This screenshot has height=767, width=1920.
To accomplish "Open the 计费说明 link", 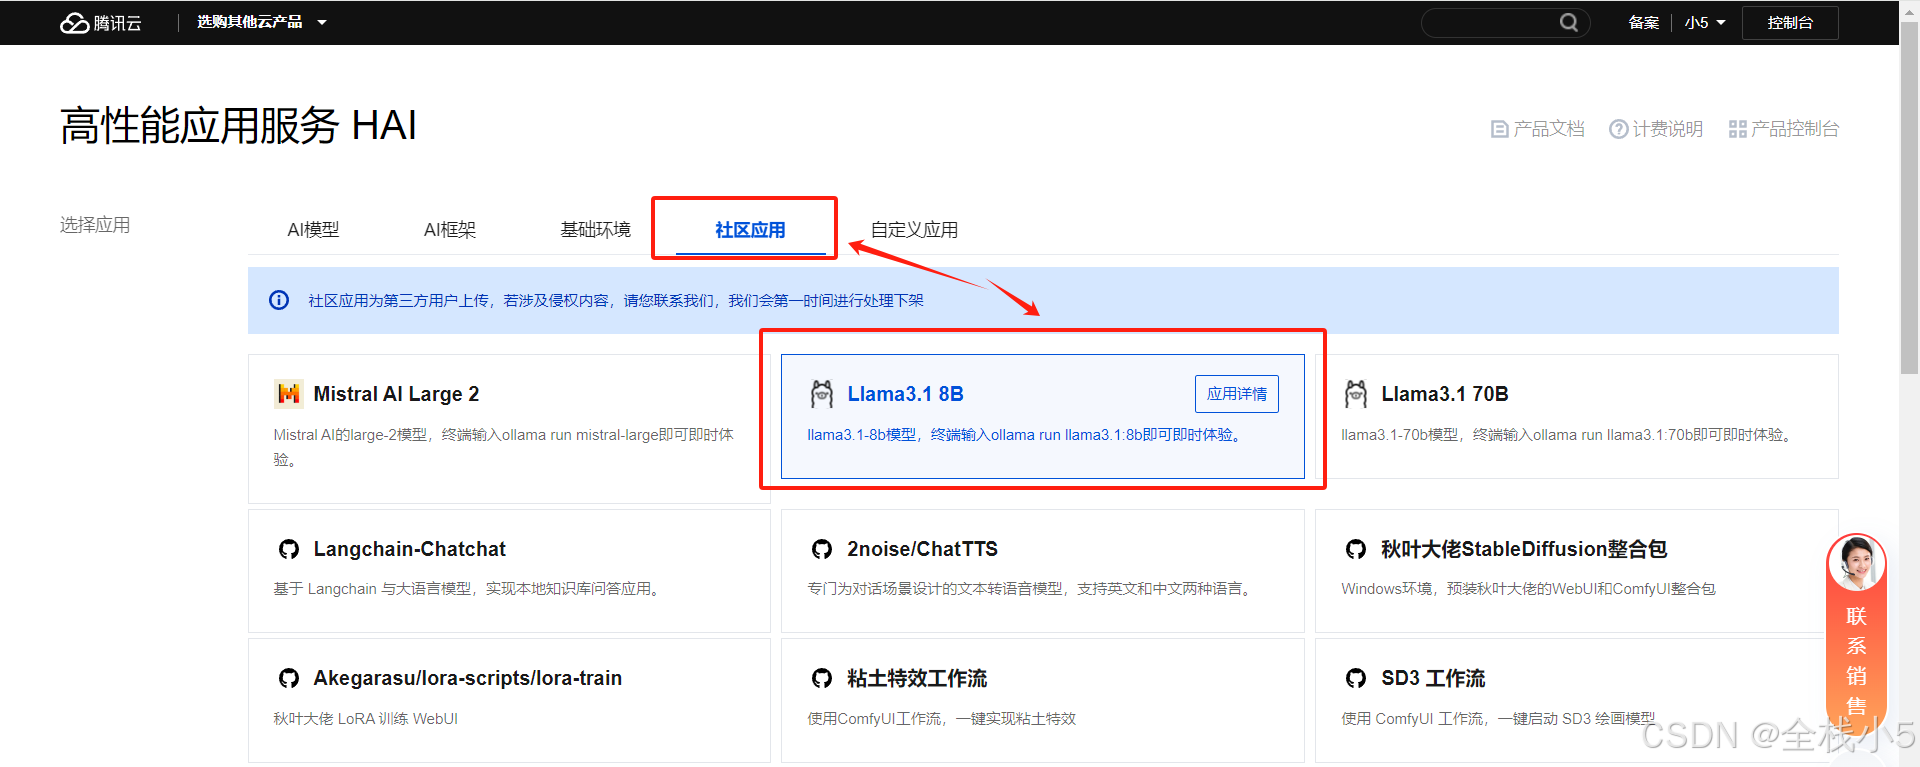I will click(x=1656, y=129).
